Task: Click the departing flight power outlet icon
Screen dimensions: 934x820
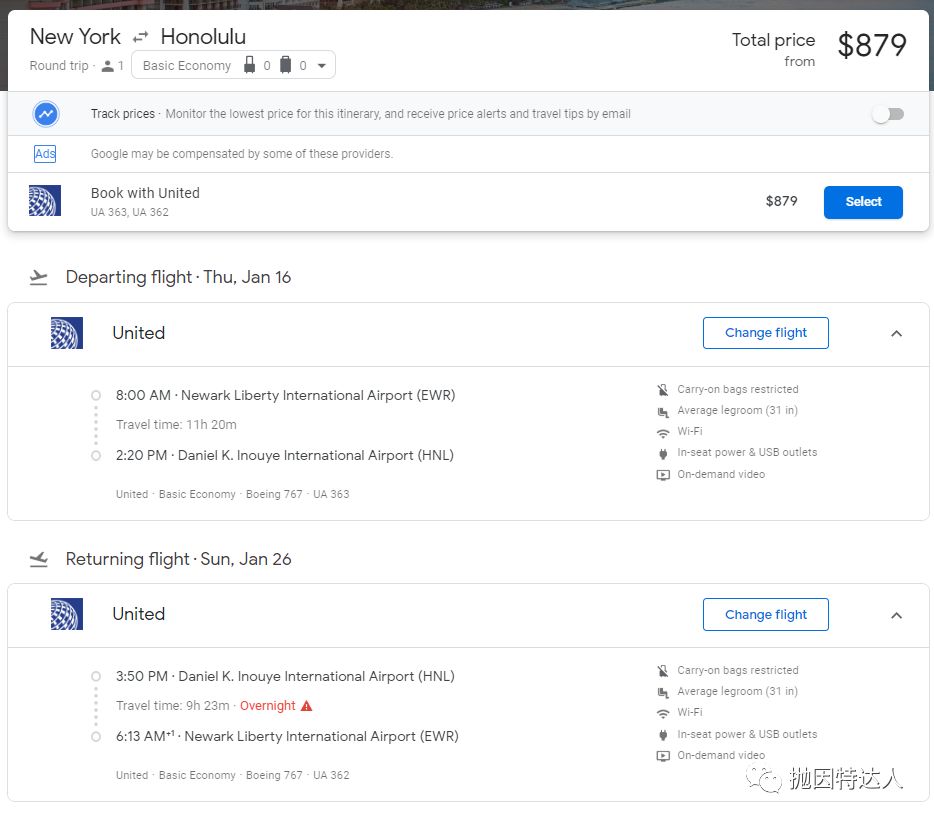Action: 662,453
